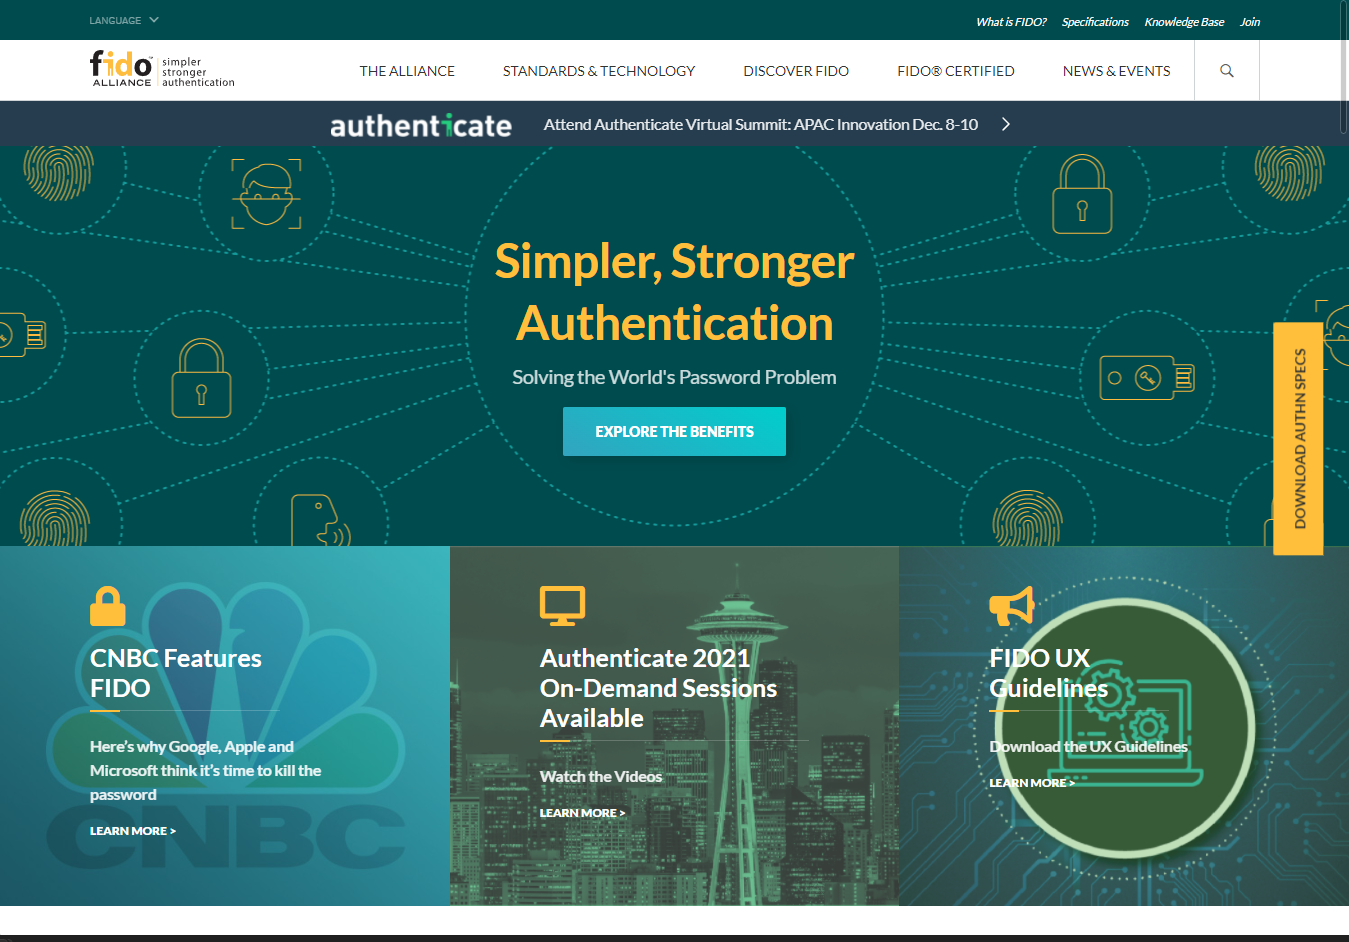
Task: Open the Discover FIDO menu
Action: point(796,71)
